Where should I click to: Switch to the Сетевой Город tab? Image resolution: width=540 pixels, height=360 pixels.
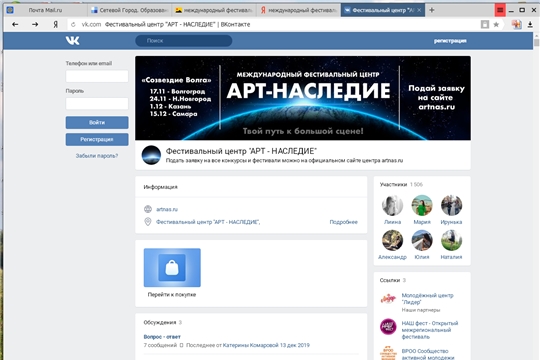tap(129, 10)
